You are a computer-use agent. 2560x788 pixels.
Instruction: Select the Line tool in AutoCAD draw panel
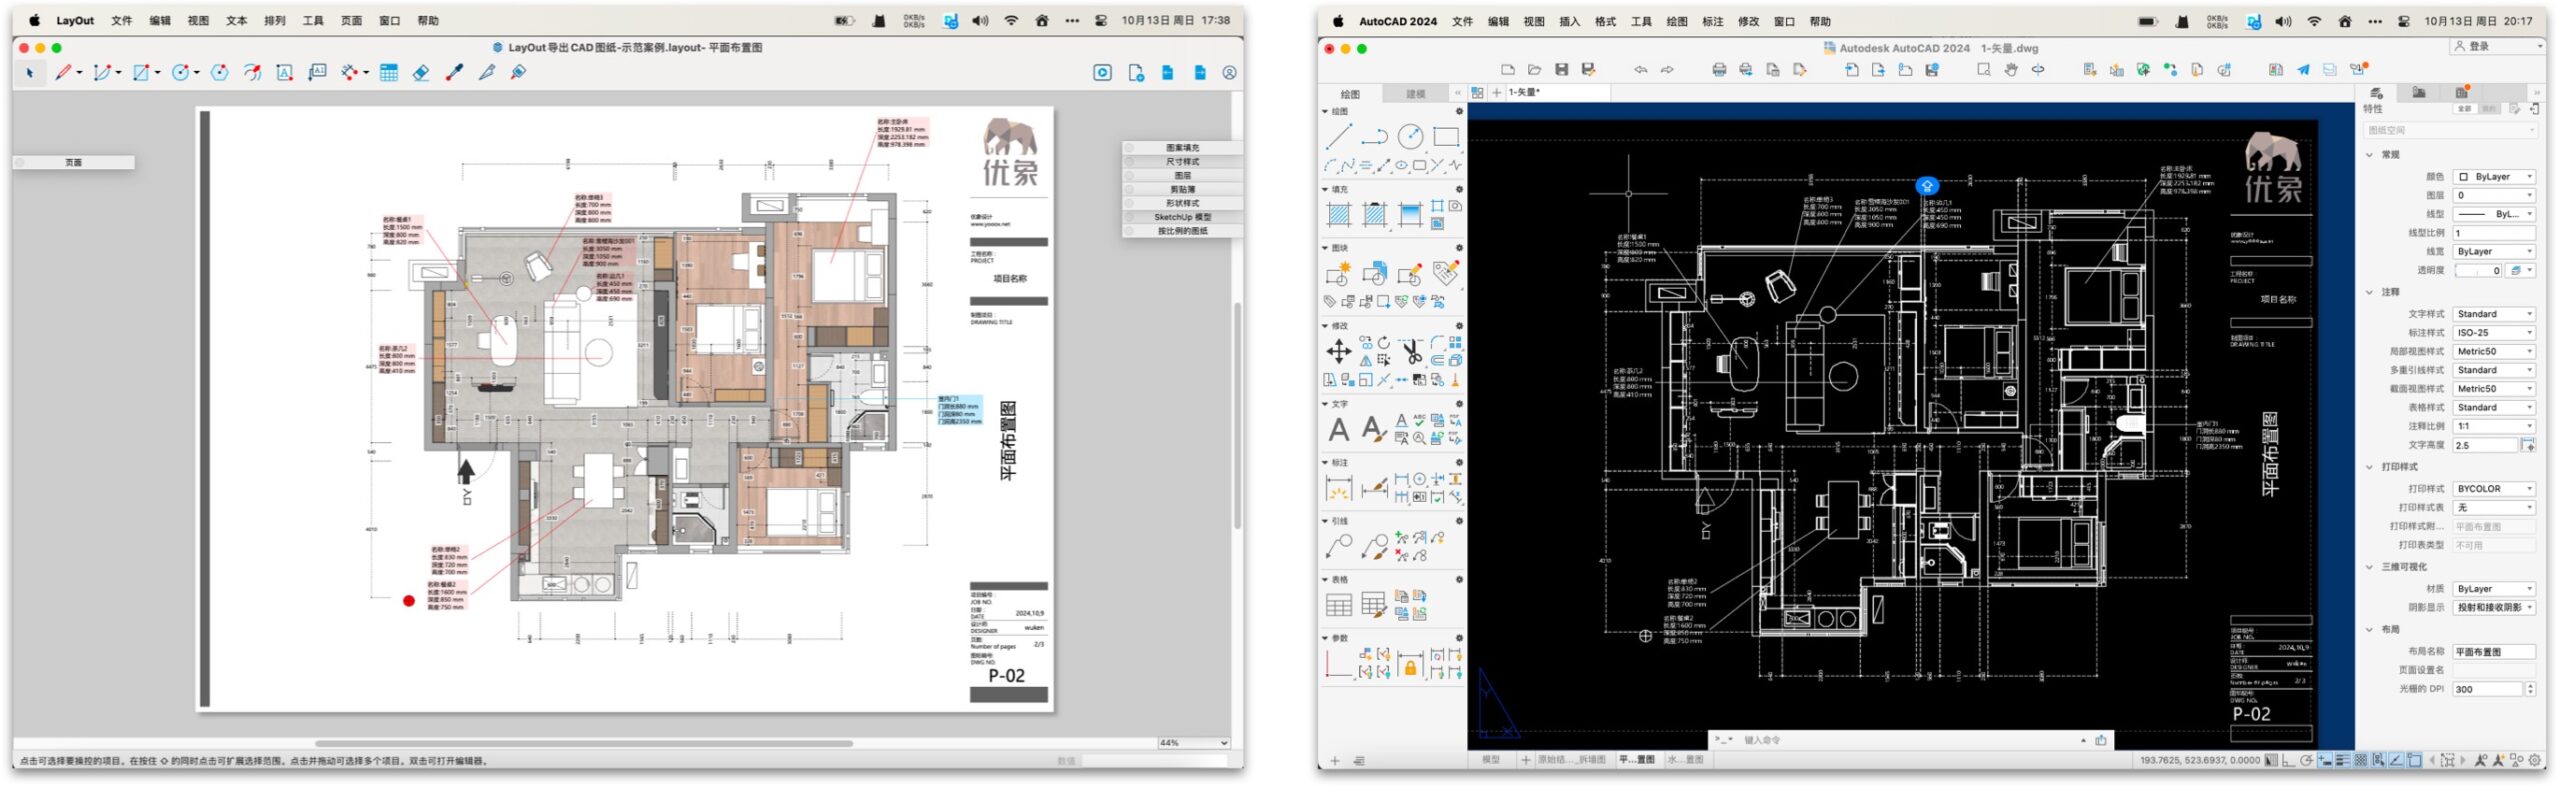(1338, 137)
